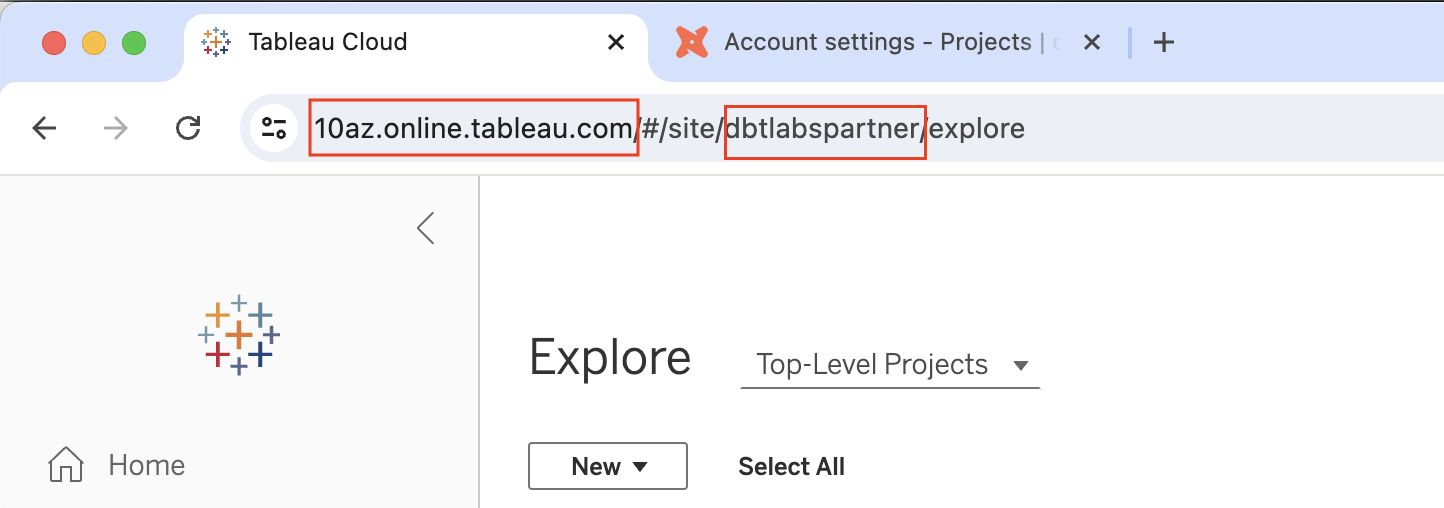Open a new browser tab with plus
The image size is (1444, 508).
(1163, 42)
